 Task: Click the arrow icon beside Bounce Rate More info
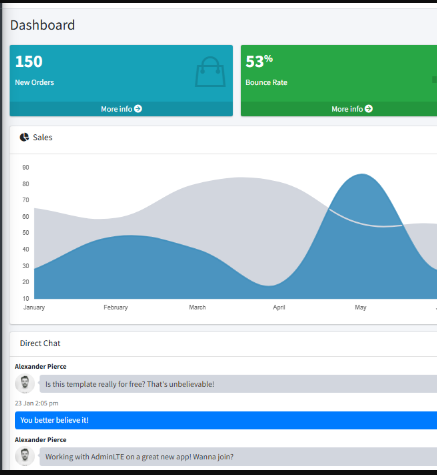point(369,109)
